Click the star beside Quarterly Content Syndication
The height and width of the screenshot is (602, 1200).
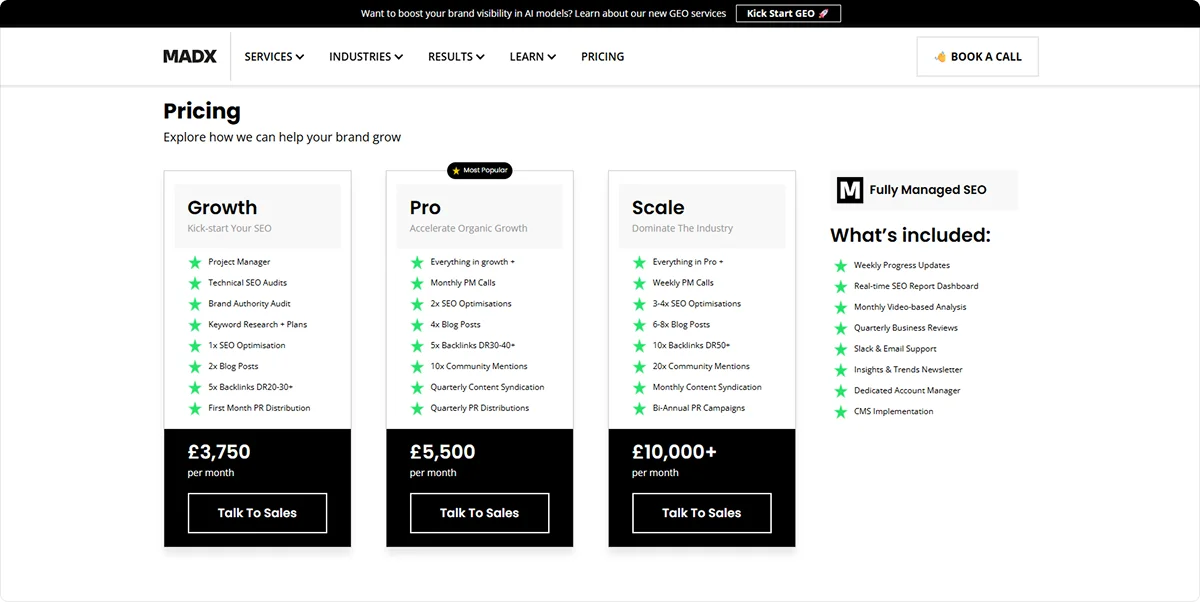(x=417, y=387)
